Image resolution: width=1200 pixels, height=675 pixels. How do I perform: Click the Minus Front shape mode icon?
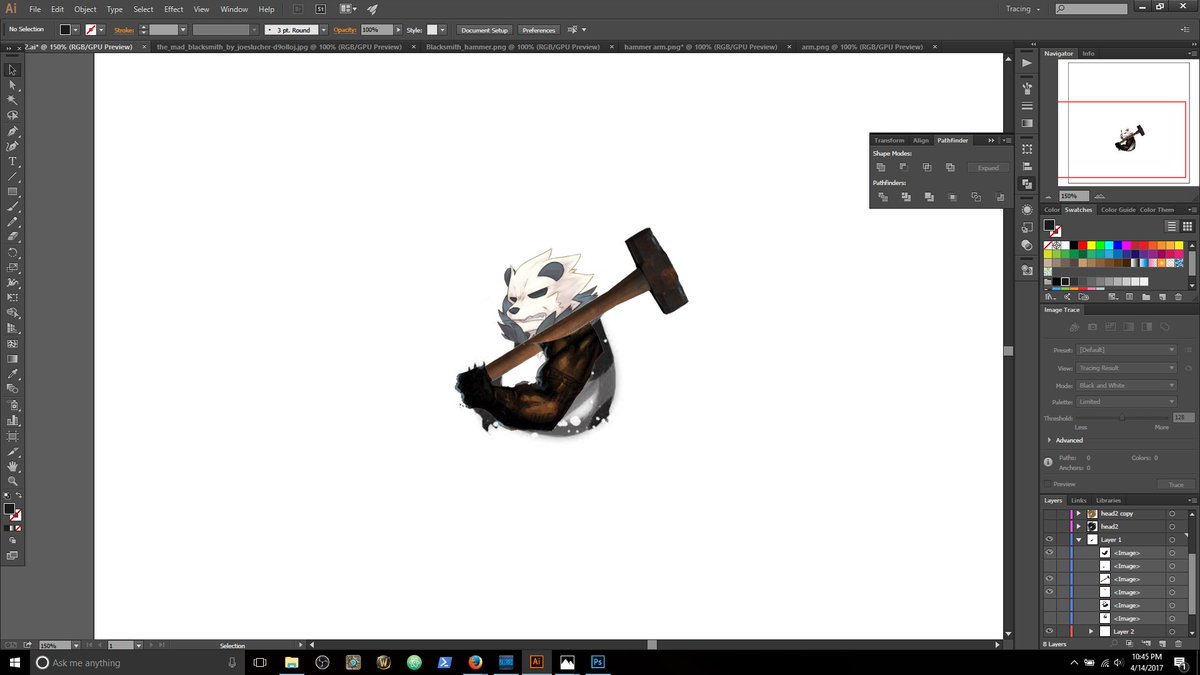point(903,167)
